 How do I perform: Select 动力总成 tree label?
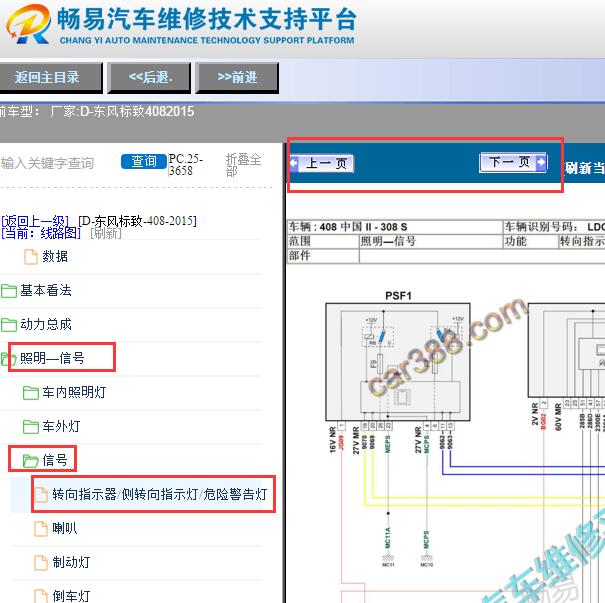(x=46, y=324)
